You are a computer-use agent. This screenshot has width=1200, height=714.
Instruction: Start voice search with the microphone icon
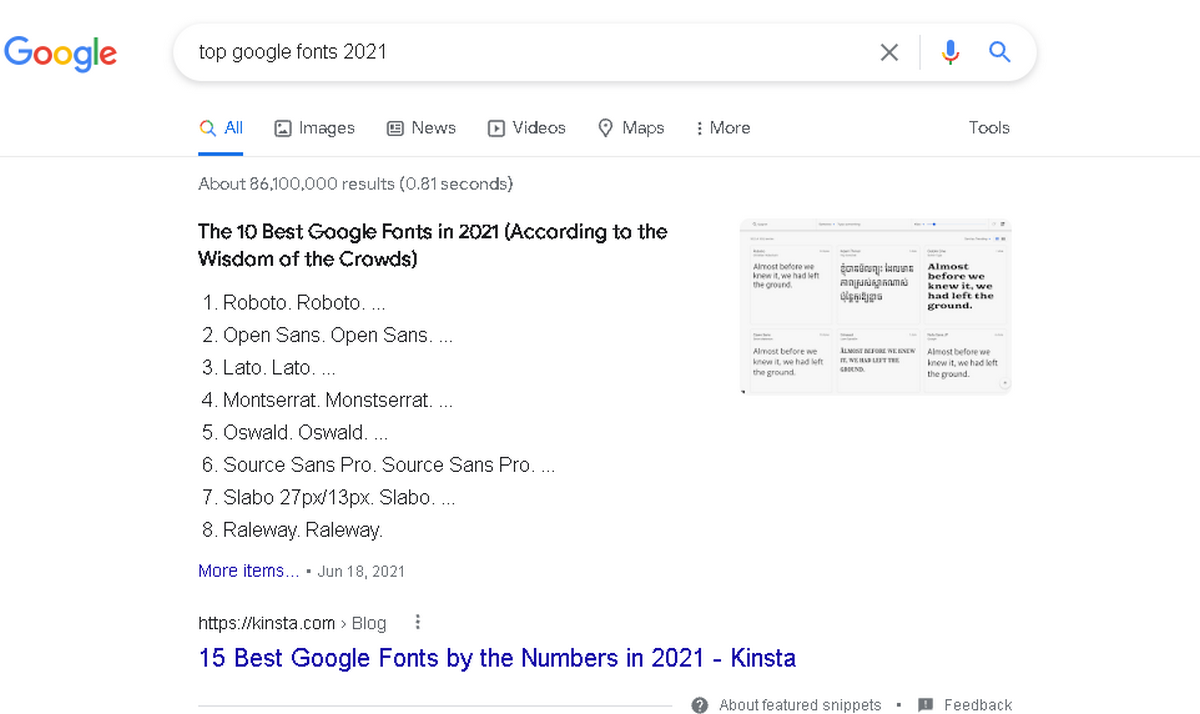click(x=951, y=52)
